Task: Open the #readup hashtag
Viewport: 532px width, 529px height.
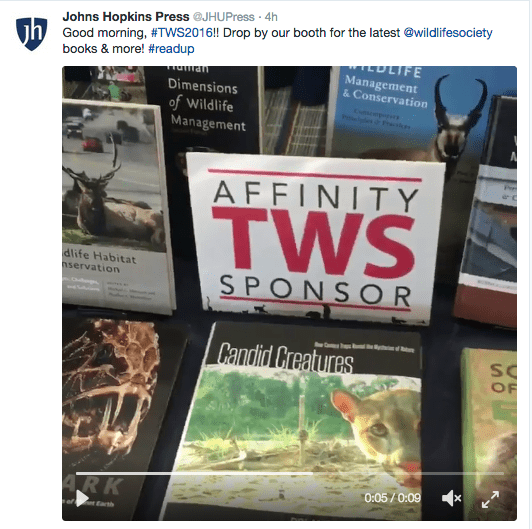Action: [171, 49]
